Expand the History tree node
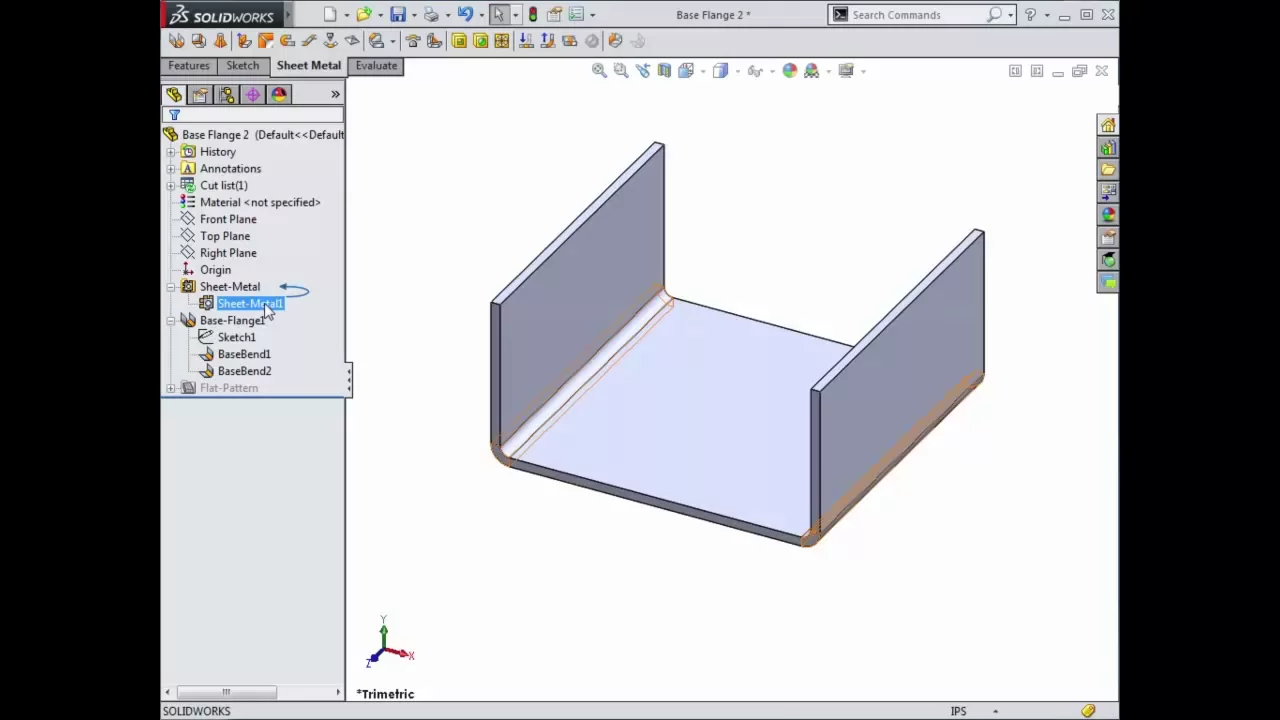Viewport: 1280px width, 720px height. click(171, 152)
